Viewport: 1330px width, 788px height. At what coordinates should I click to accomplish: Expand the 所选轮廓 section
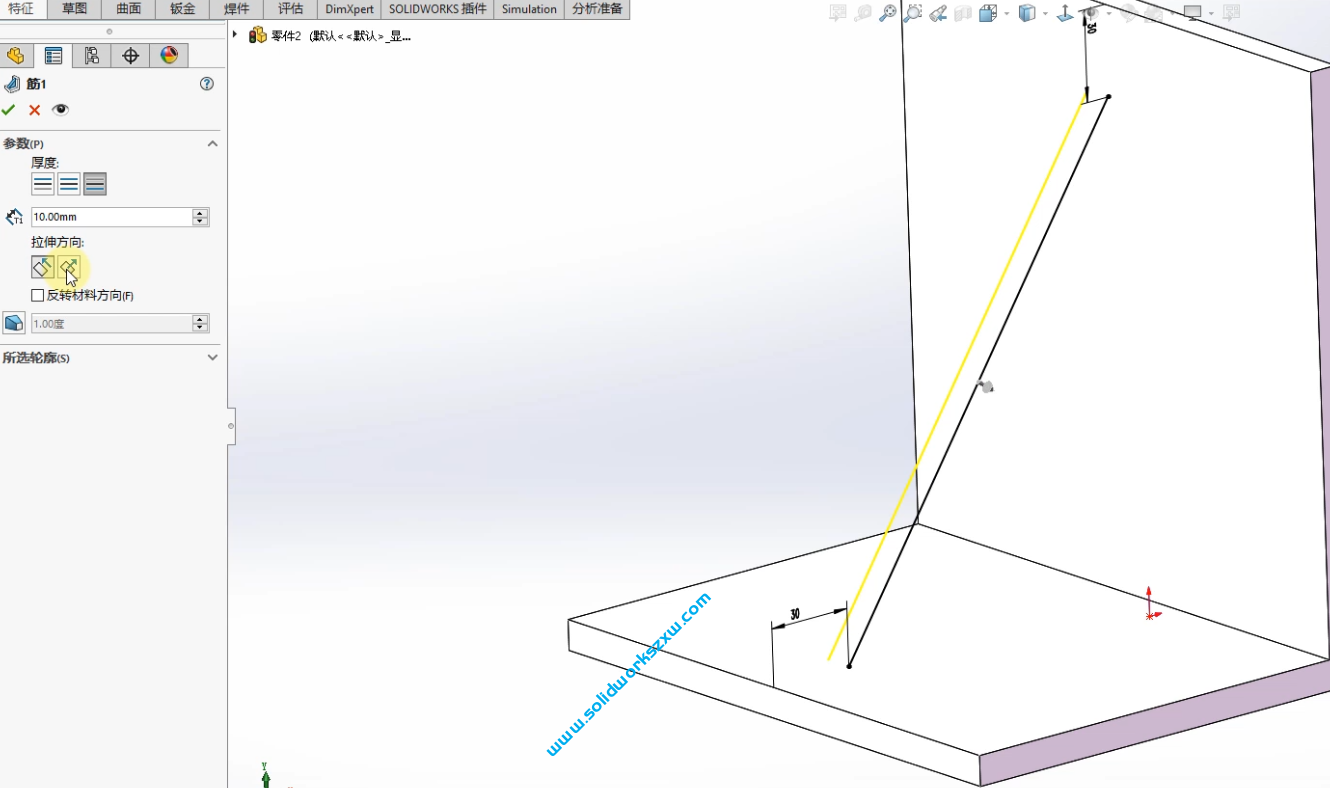[212, 358]
